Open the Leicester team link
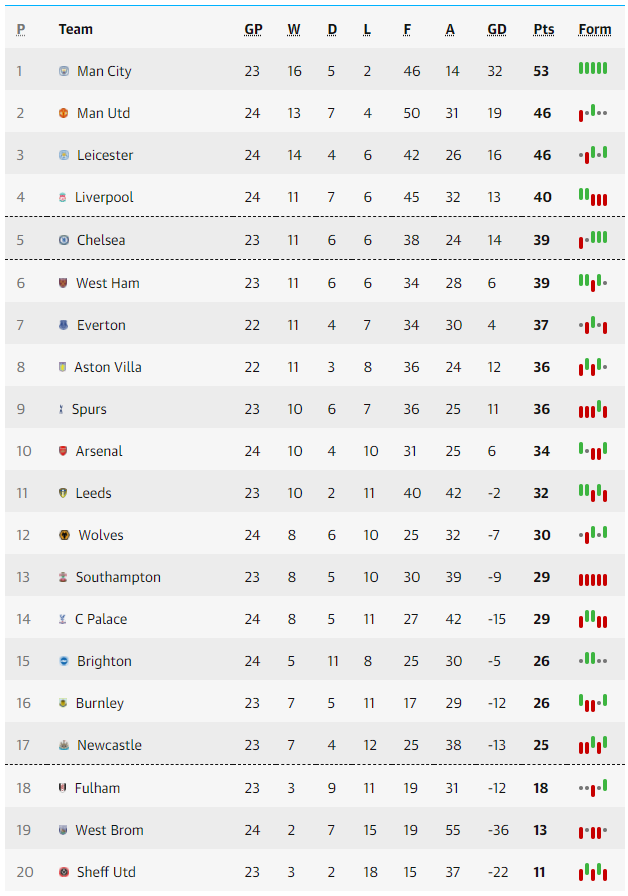The height and width of the screenshot is (896, 628). pyautogui.click(x=105, y=155)
